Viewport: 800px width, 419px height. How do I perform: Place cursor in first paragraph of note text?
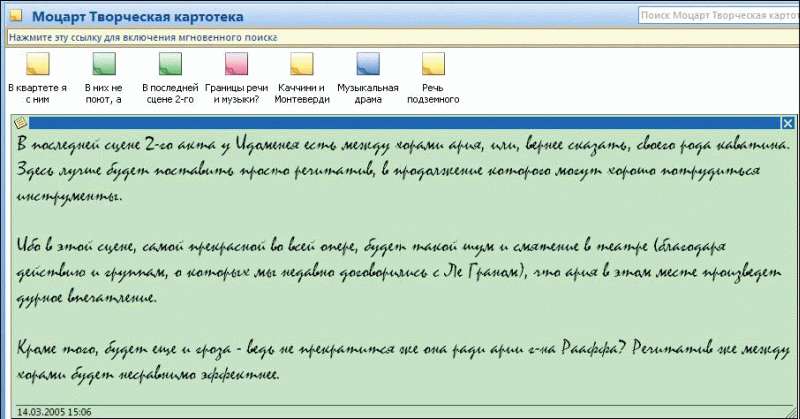[400, 170]
